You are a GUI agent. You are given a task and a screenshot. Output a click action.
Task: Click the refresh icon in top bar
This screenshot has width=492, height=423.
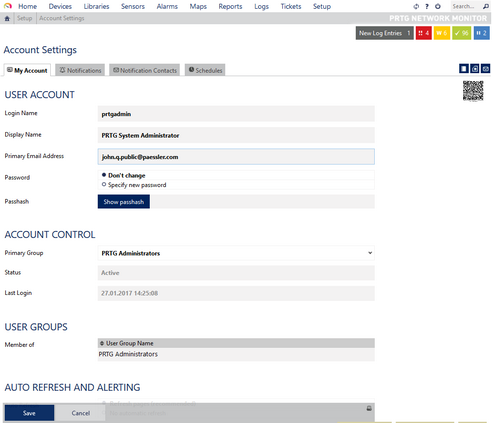pyautogui.click(x=416, y=6)
